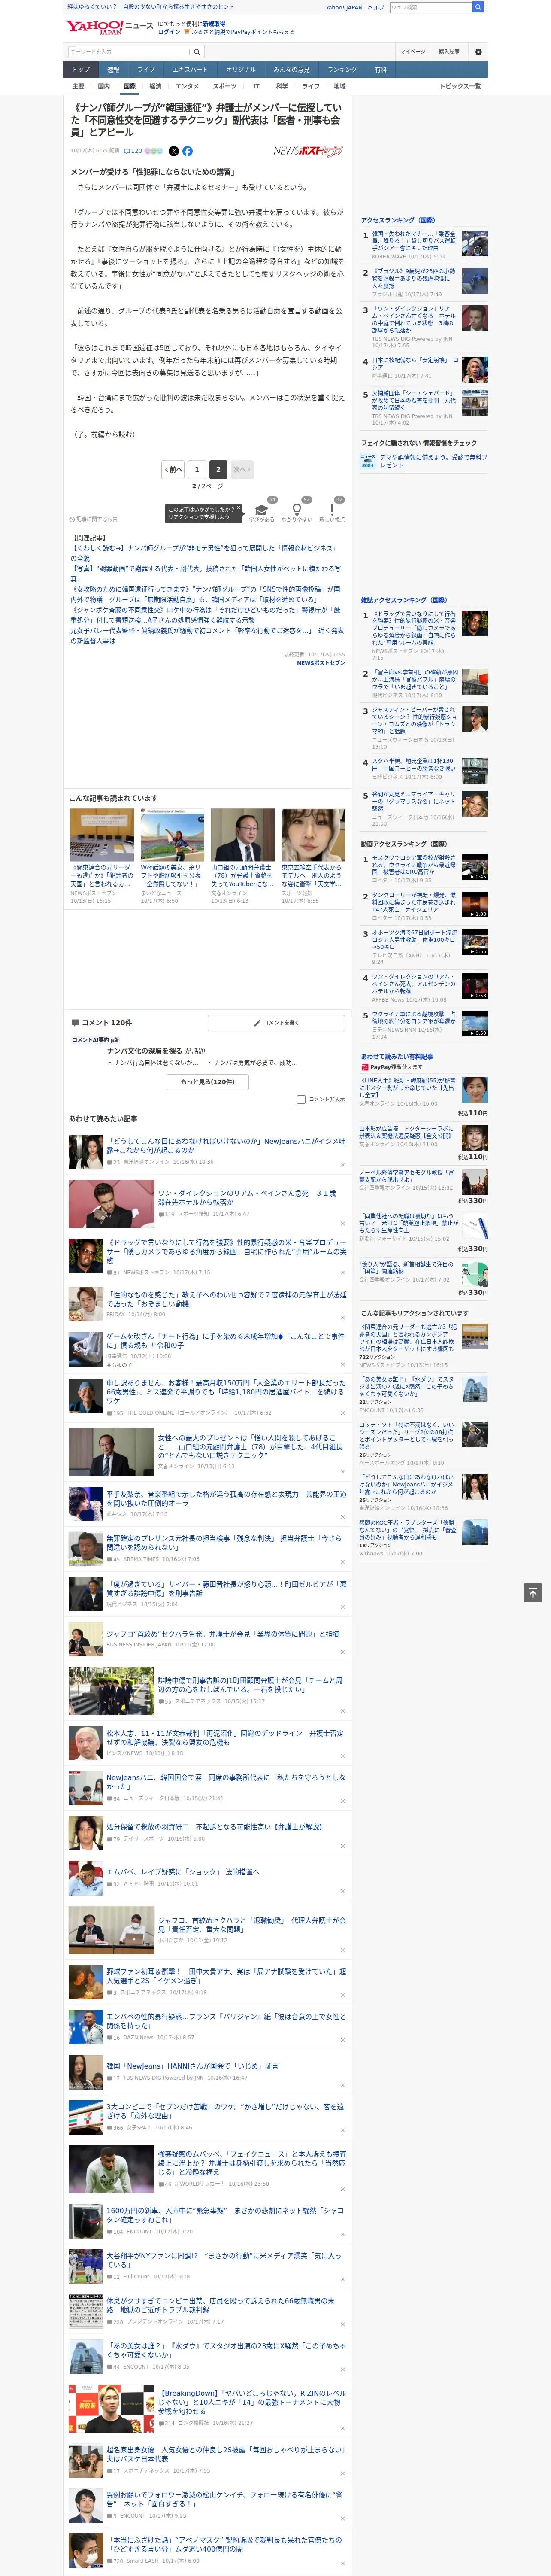Toggle the コメント非表示 checkbox
This screenshot has height=2576, width=551.
301,1099
